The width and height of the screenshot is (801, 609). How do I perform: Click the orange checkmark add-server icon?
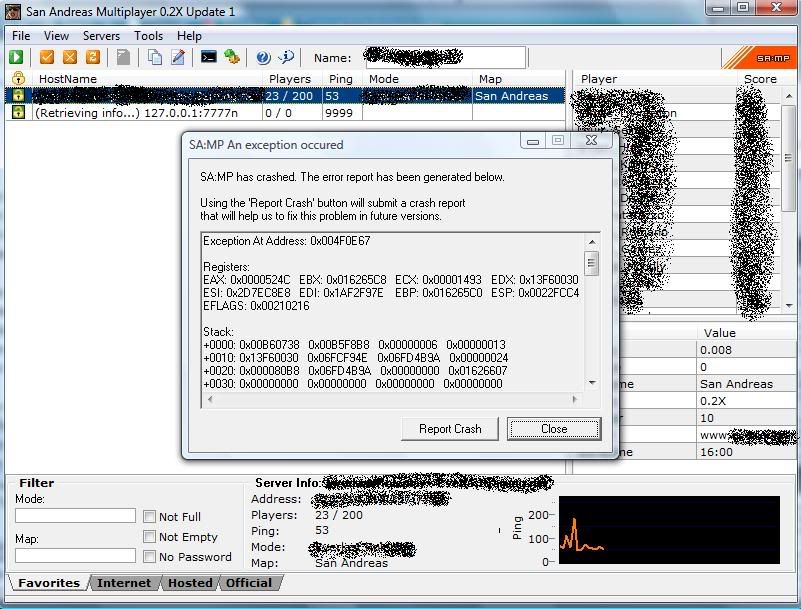pos(47,57)
